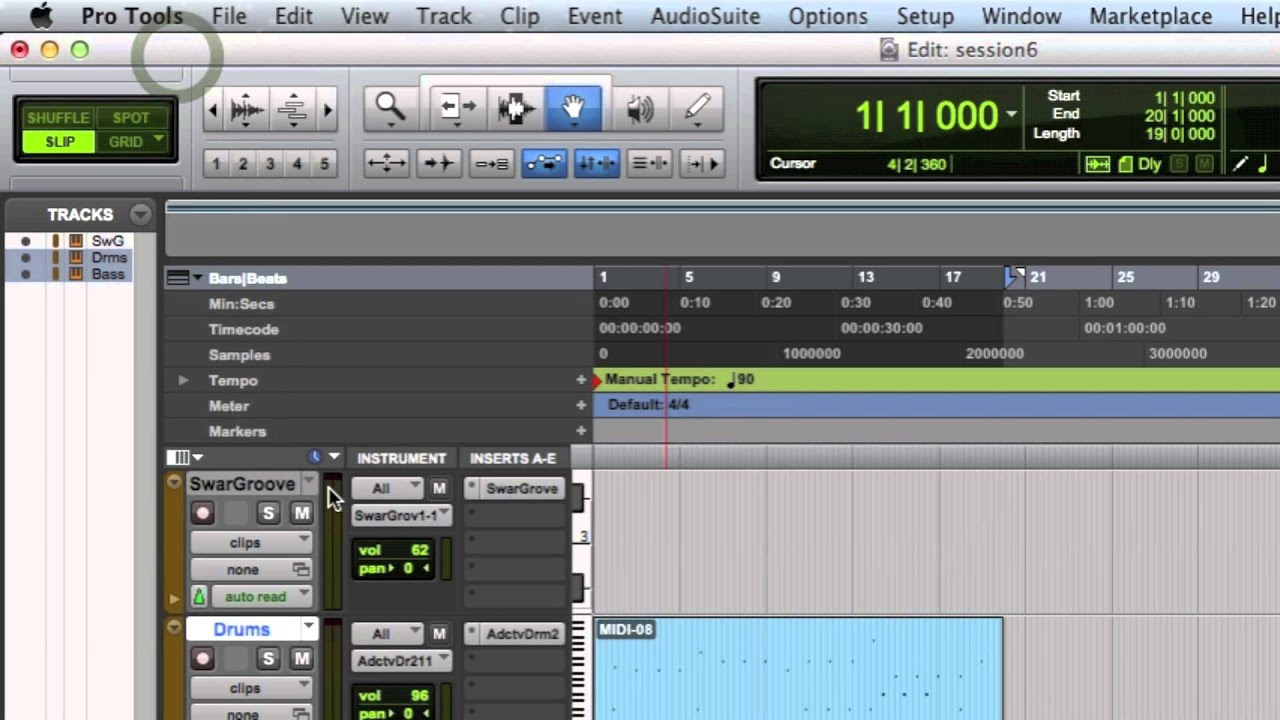The image size is (1280, 720).
Task: Open SwarGroove track view selector 'clips'
Action: point(250,543)
